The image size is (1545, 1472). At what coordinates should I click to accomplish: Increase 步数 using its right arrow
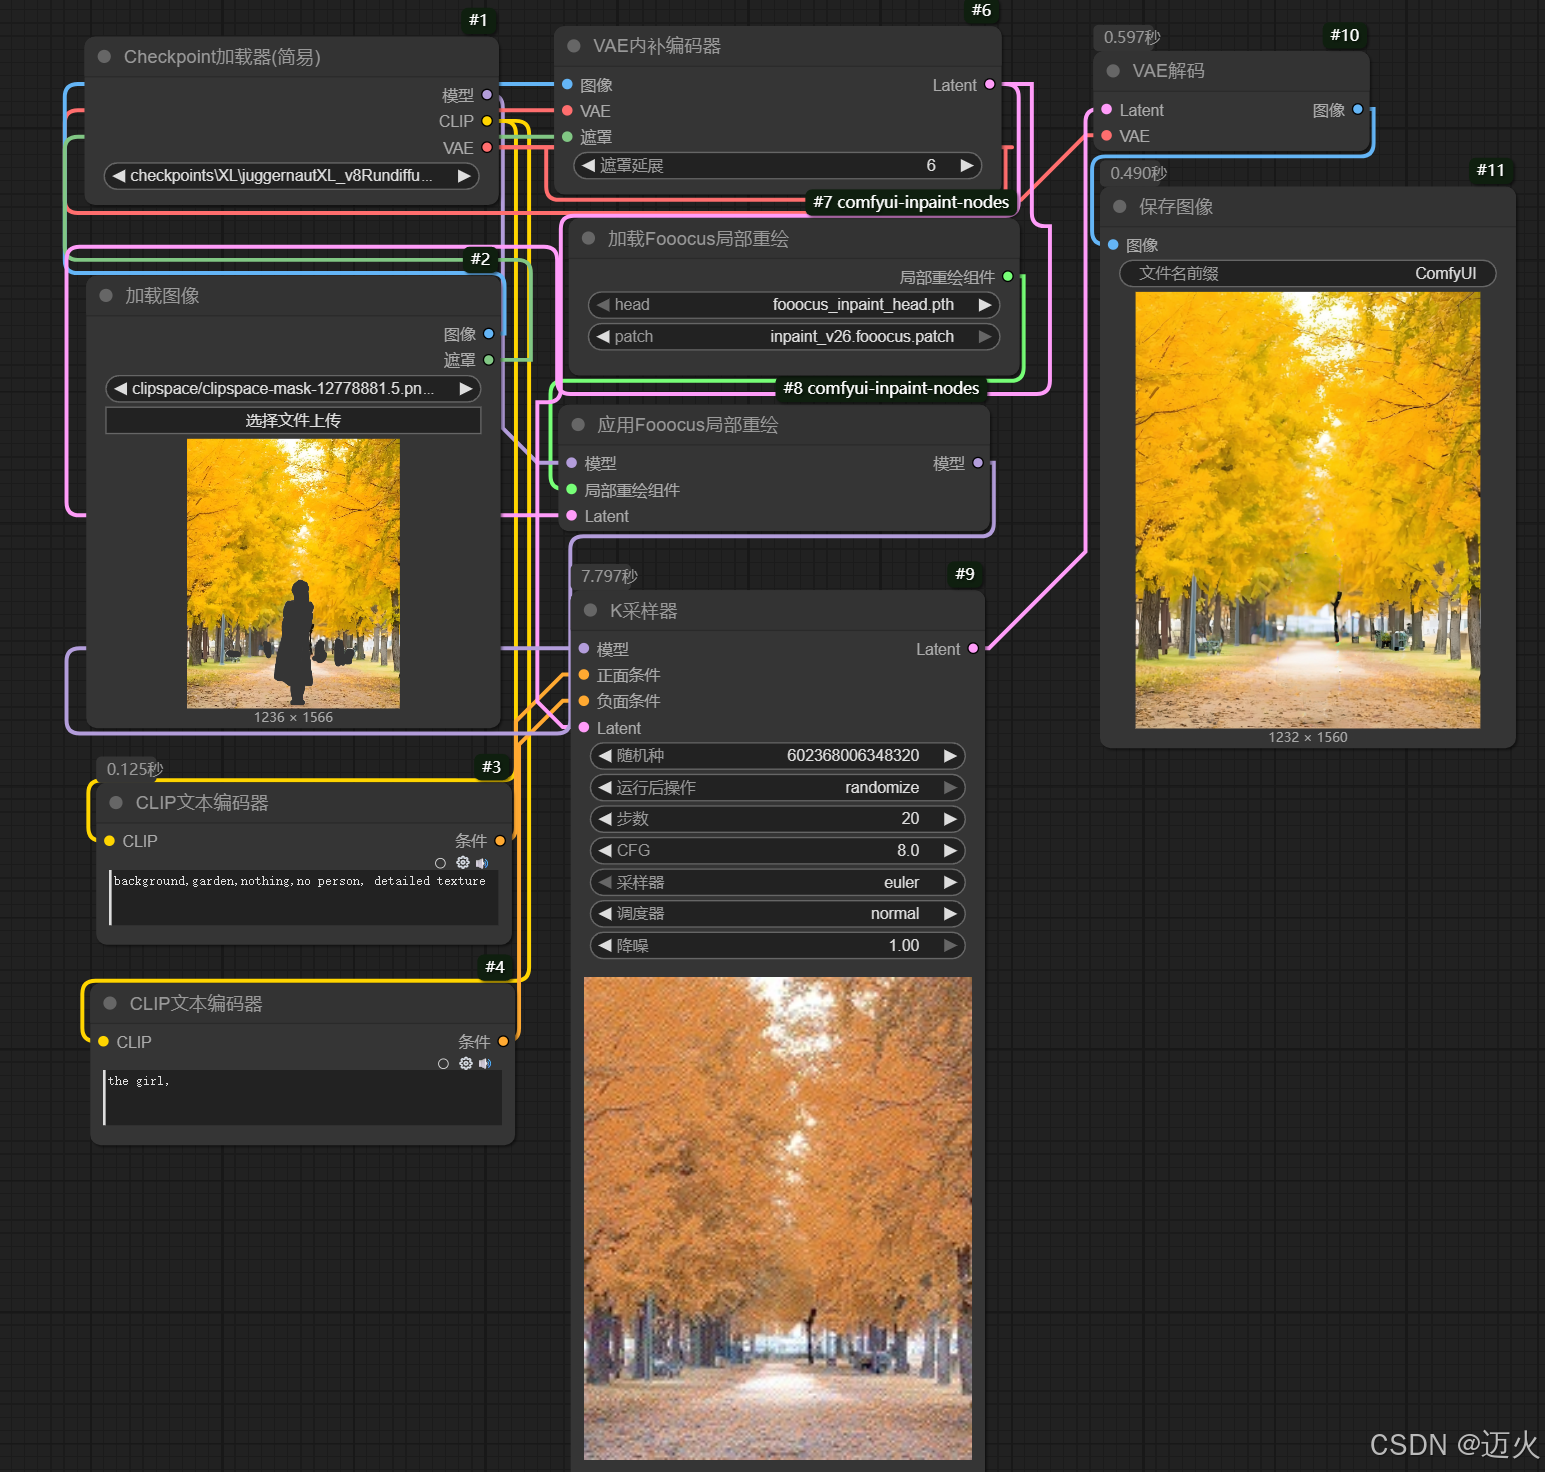951,818
